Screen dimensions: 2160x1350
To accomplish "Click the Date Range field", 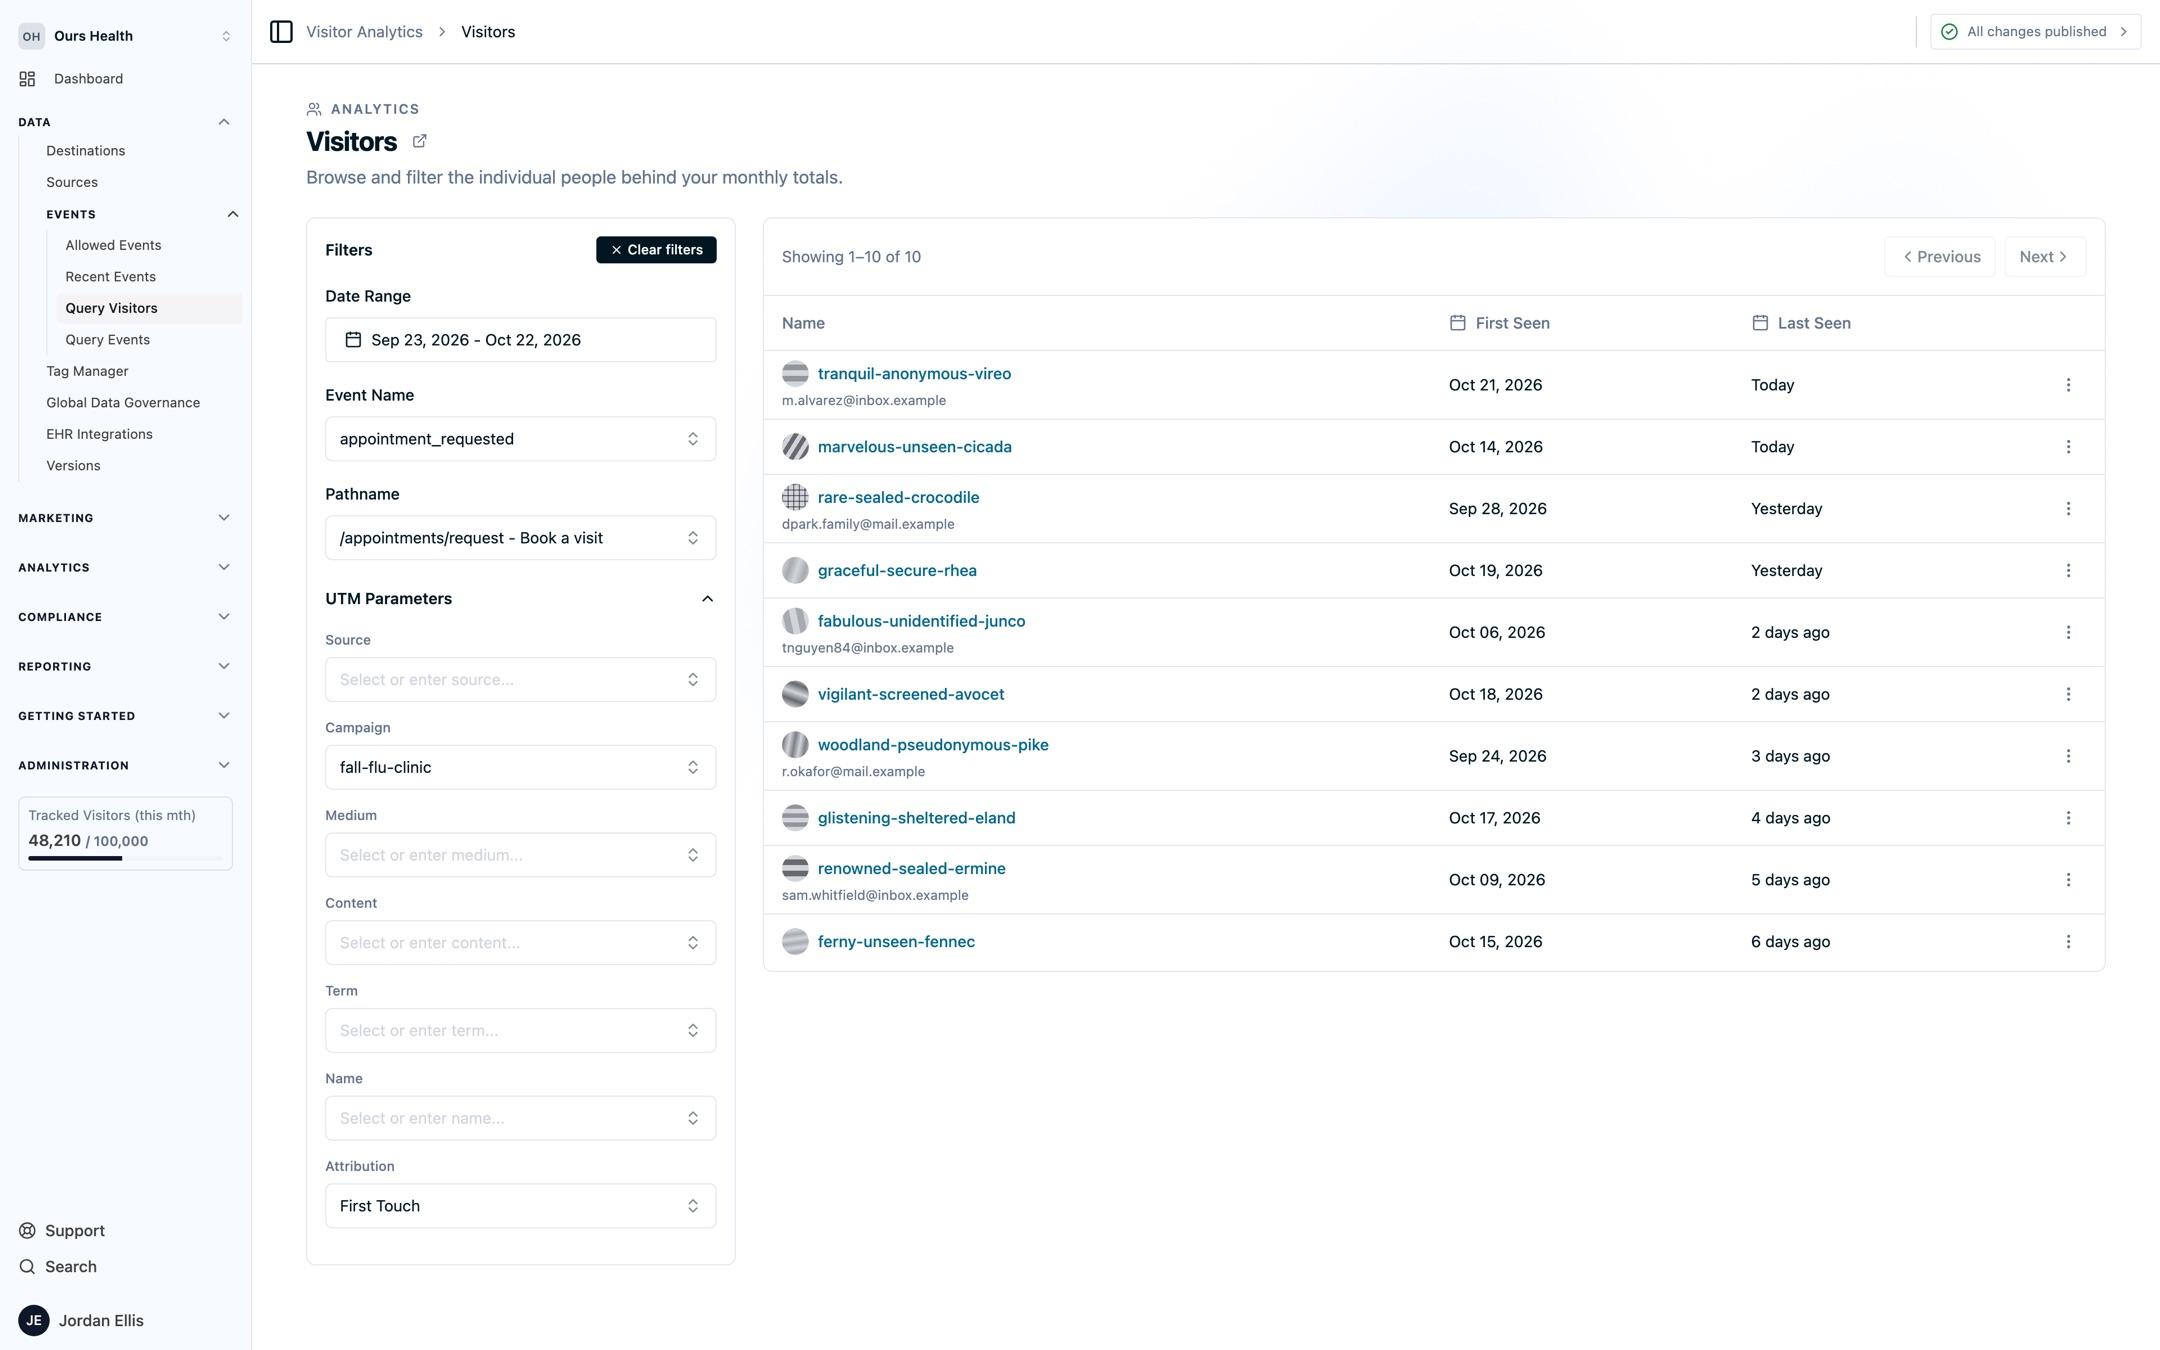I will coord(520,340).
